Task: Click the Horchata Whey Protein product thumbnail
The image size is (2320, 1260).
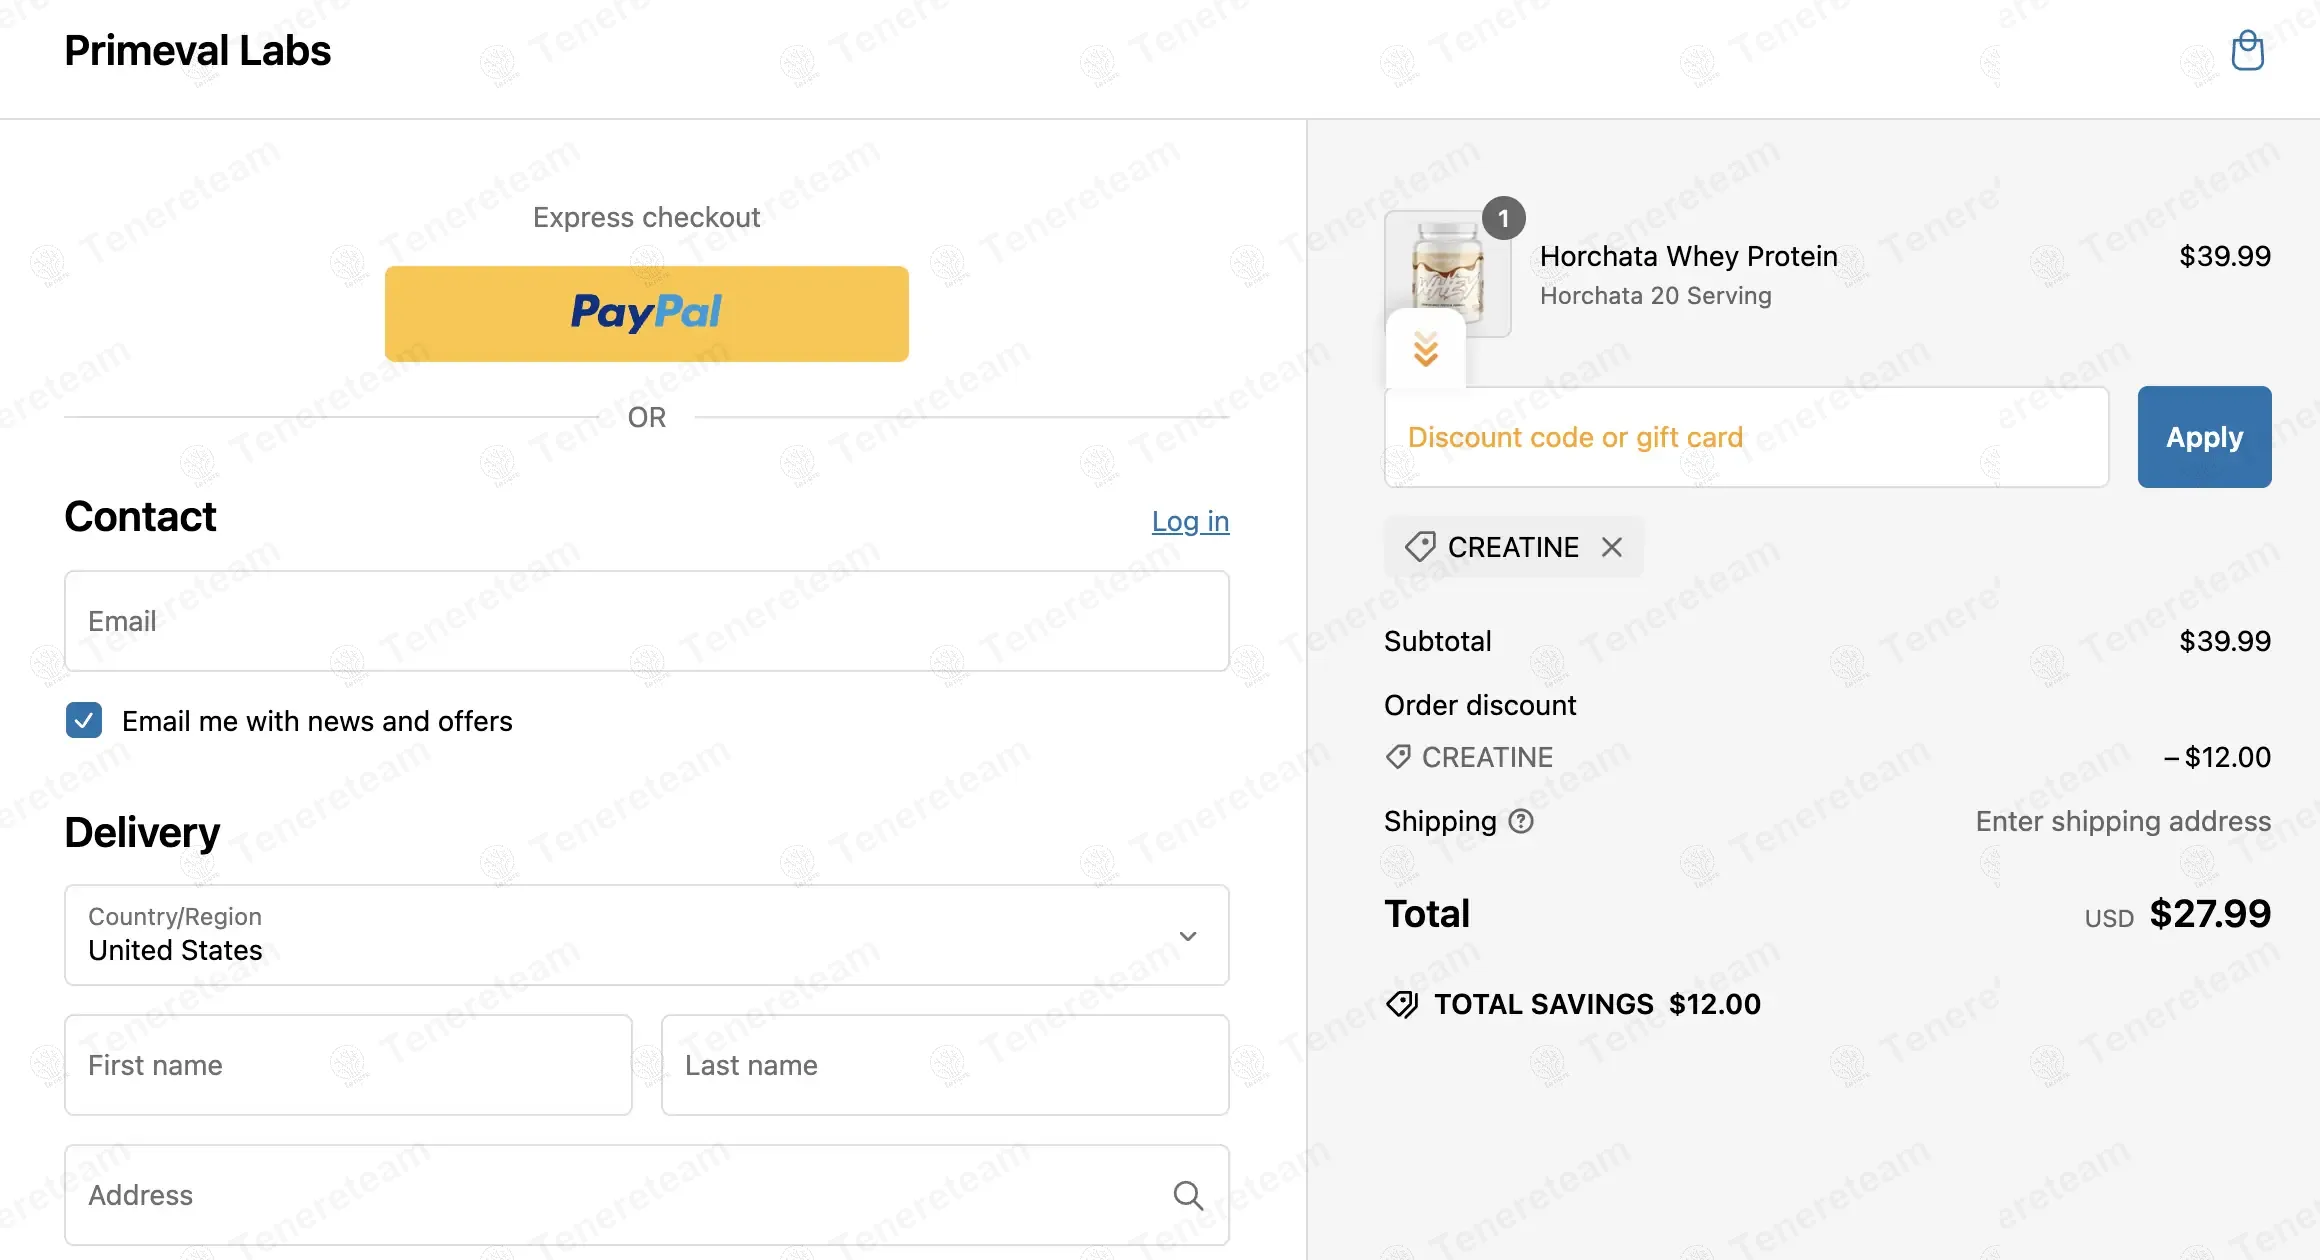Action: click(x=1447, y=270)
